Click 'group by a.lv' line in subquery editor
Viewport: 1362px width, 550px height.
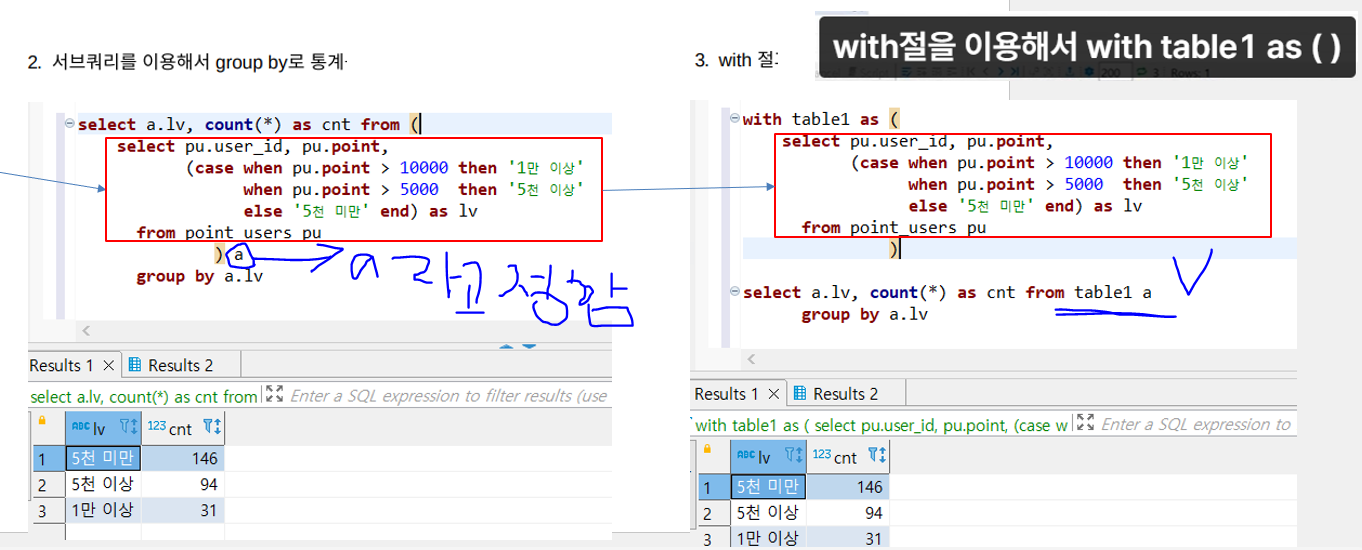coord(200,276)
